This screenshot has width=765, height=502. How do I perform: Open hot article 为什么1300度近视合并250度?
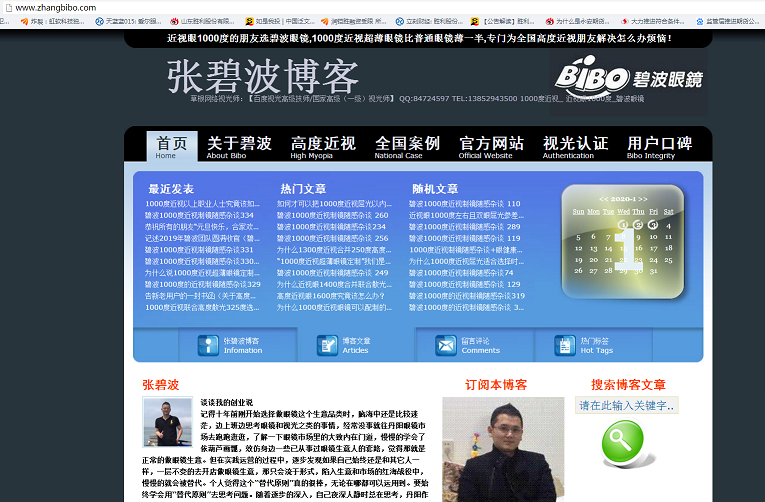click(x=334, y=250)
